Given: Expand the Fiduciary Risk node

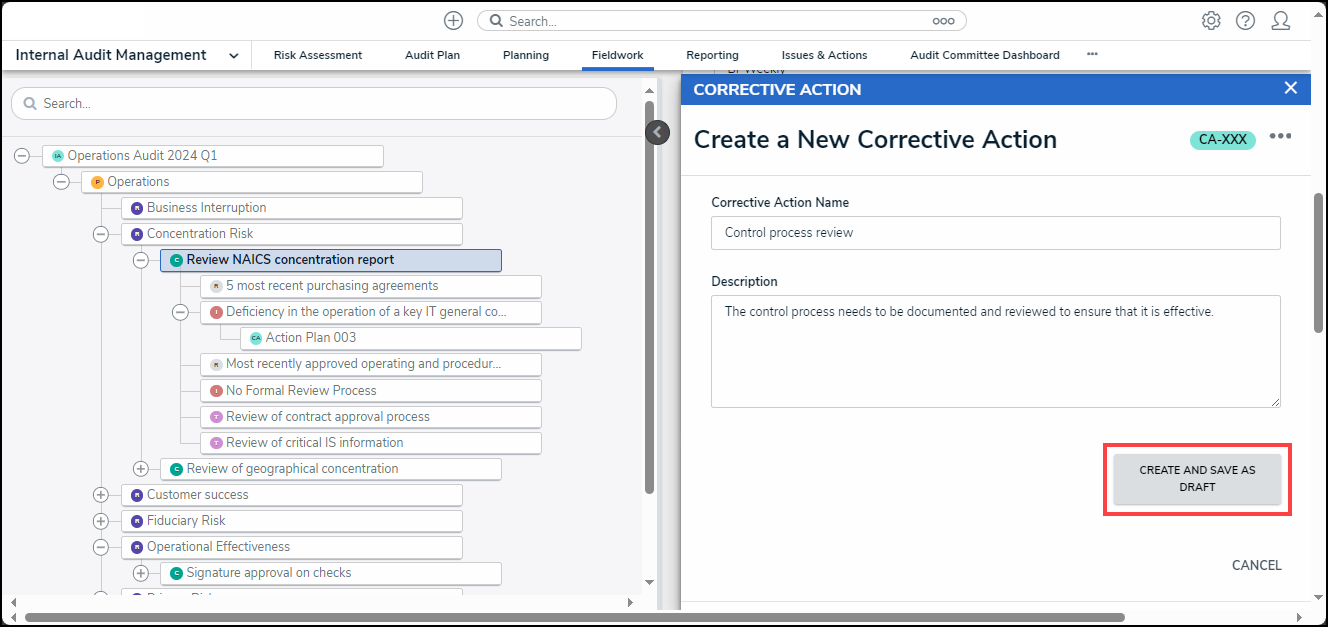Looking at the screenshot, I should [100, 521].
